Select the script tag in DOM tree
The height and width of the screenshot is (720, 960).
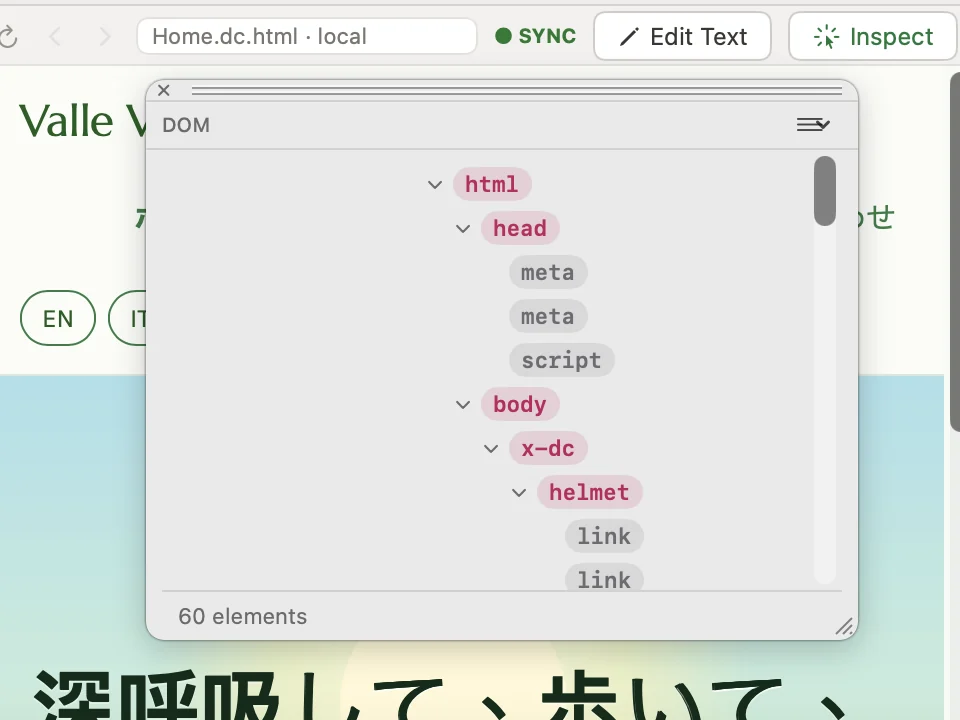[561, 361]
